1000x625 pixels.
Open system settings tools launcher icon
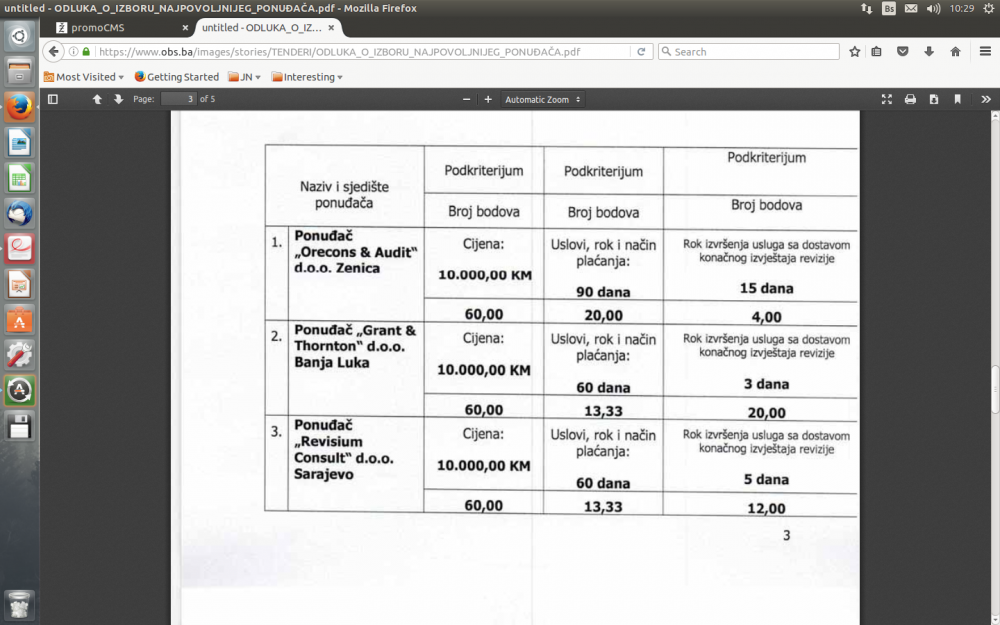click(19, 355)
